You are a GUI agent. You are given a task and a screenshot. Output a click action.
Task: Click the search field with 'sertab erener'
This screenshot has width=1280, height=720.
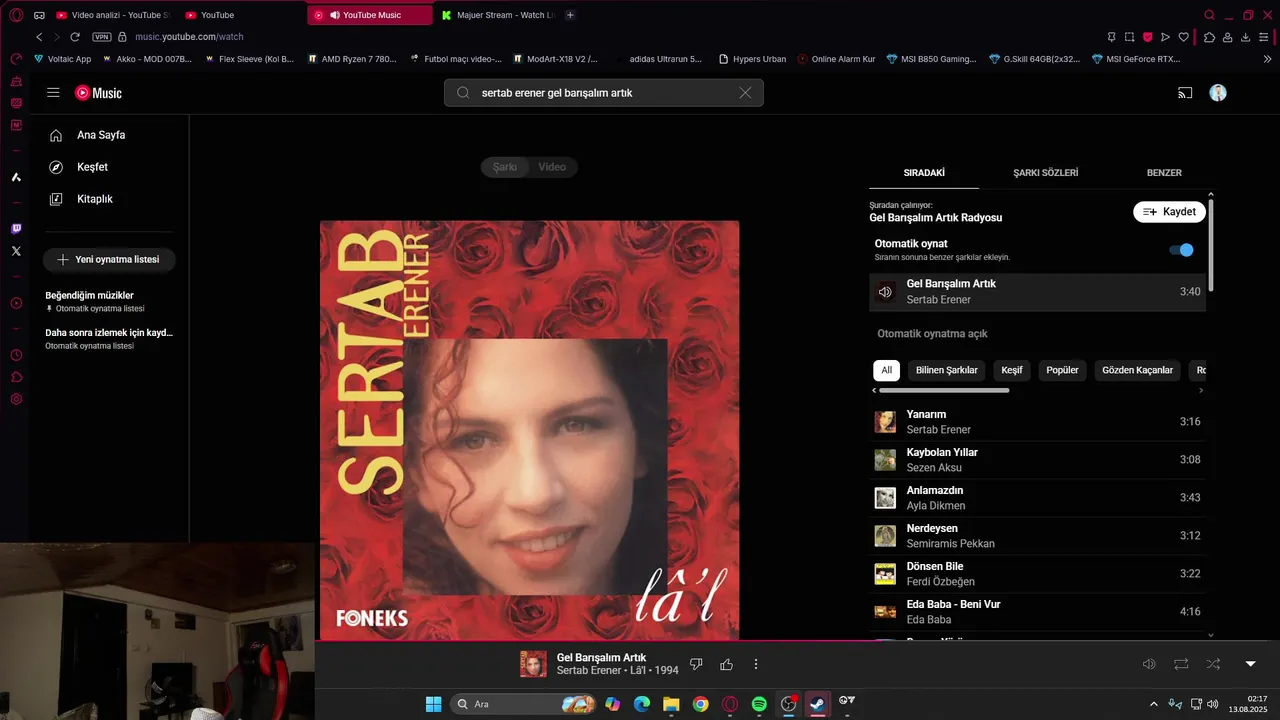(604, 93)
